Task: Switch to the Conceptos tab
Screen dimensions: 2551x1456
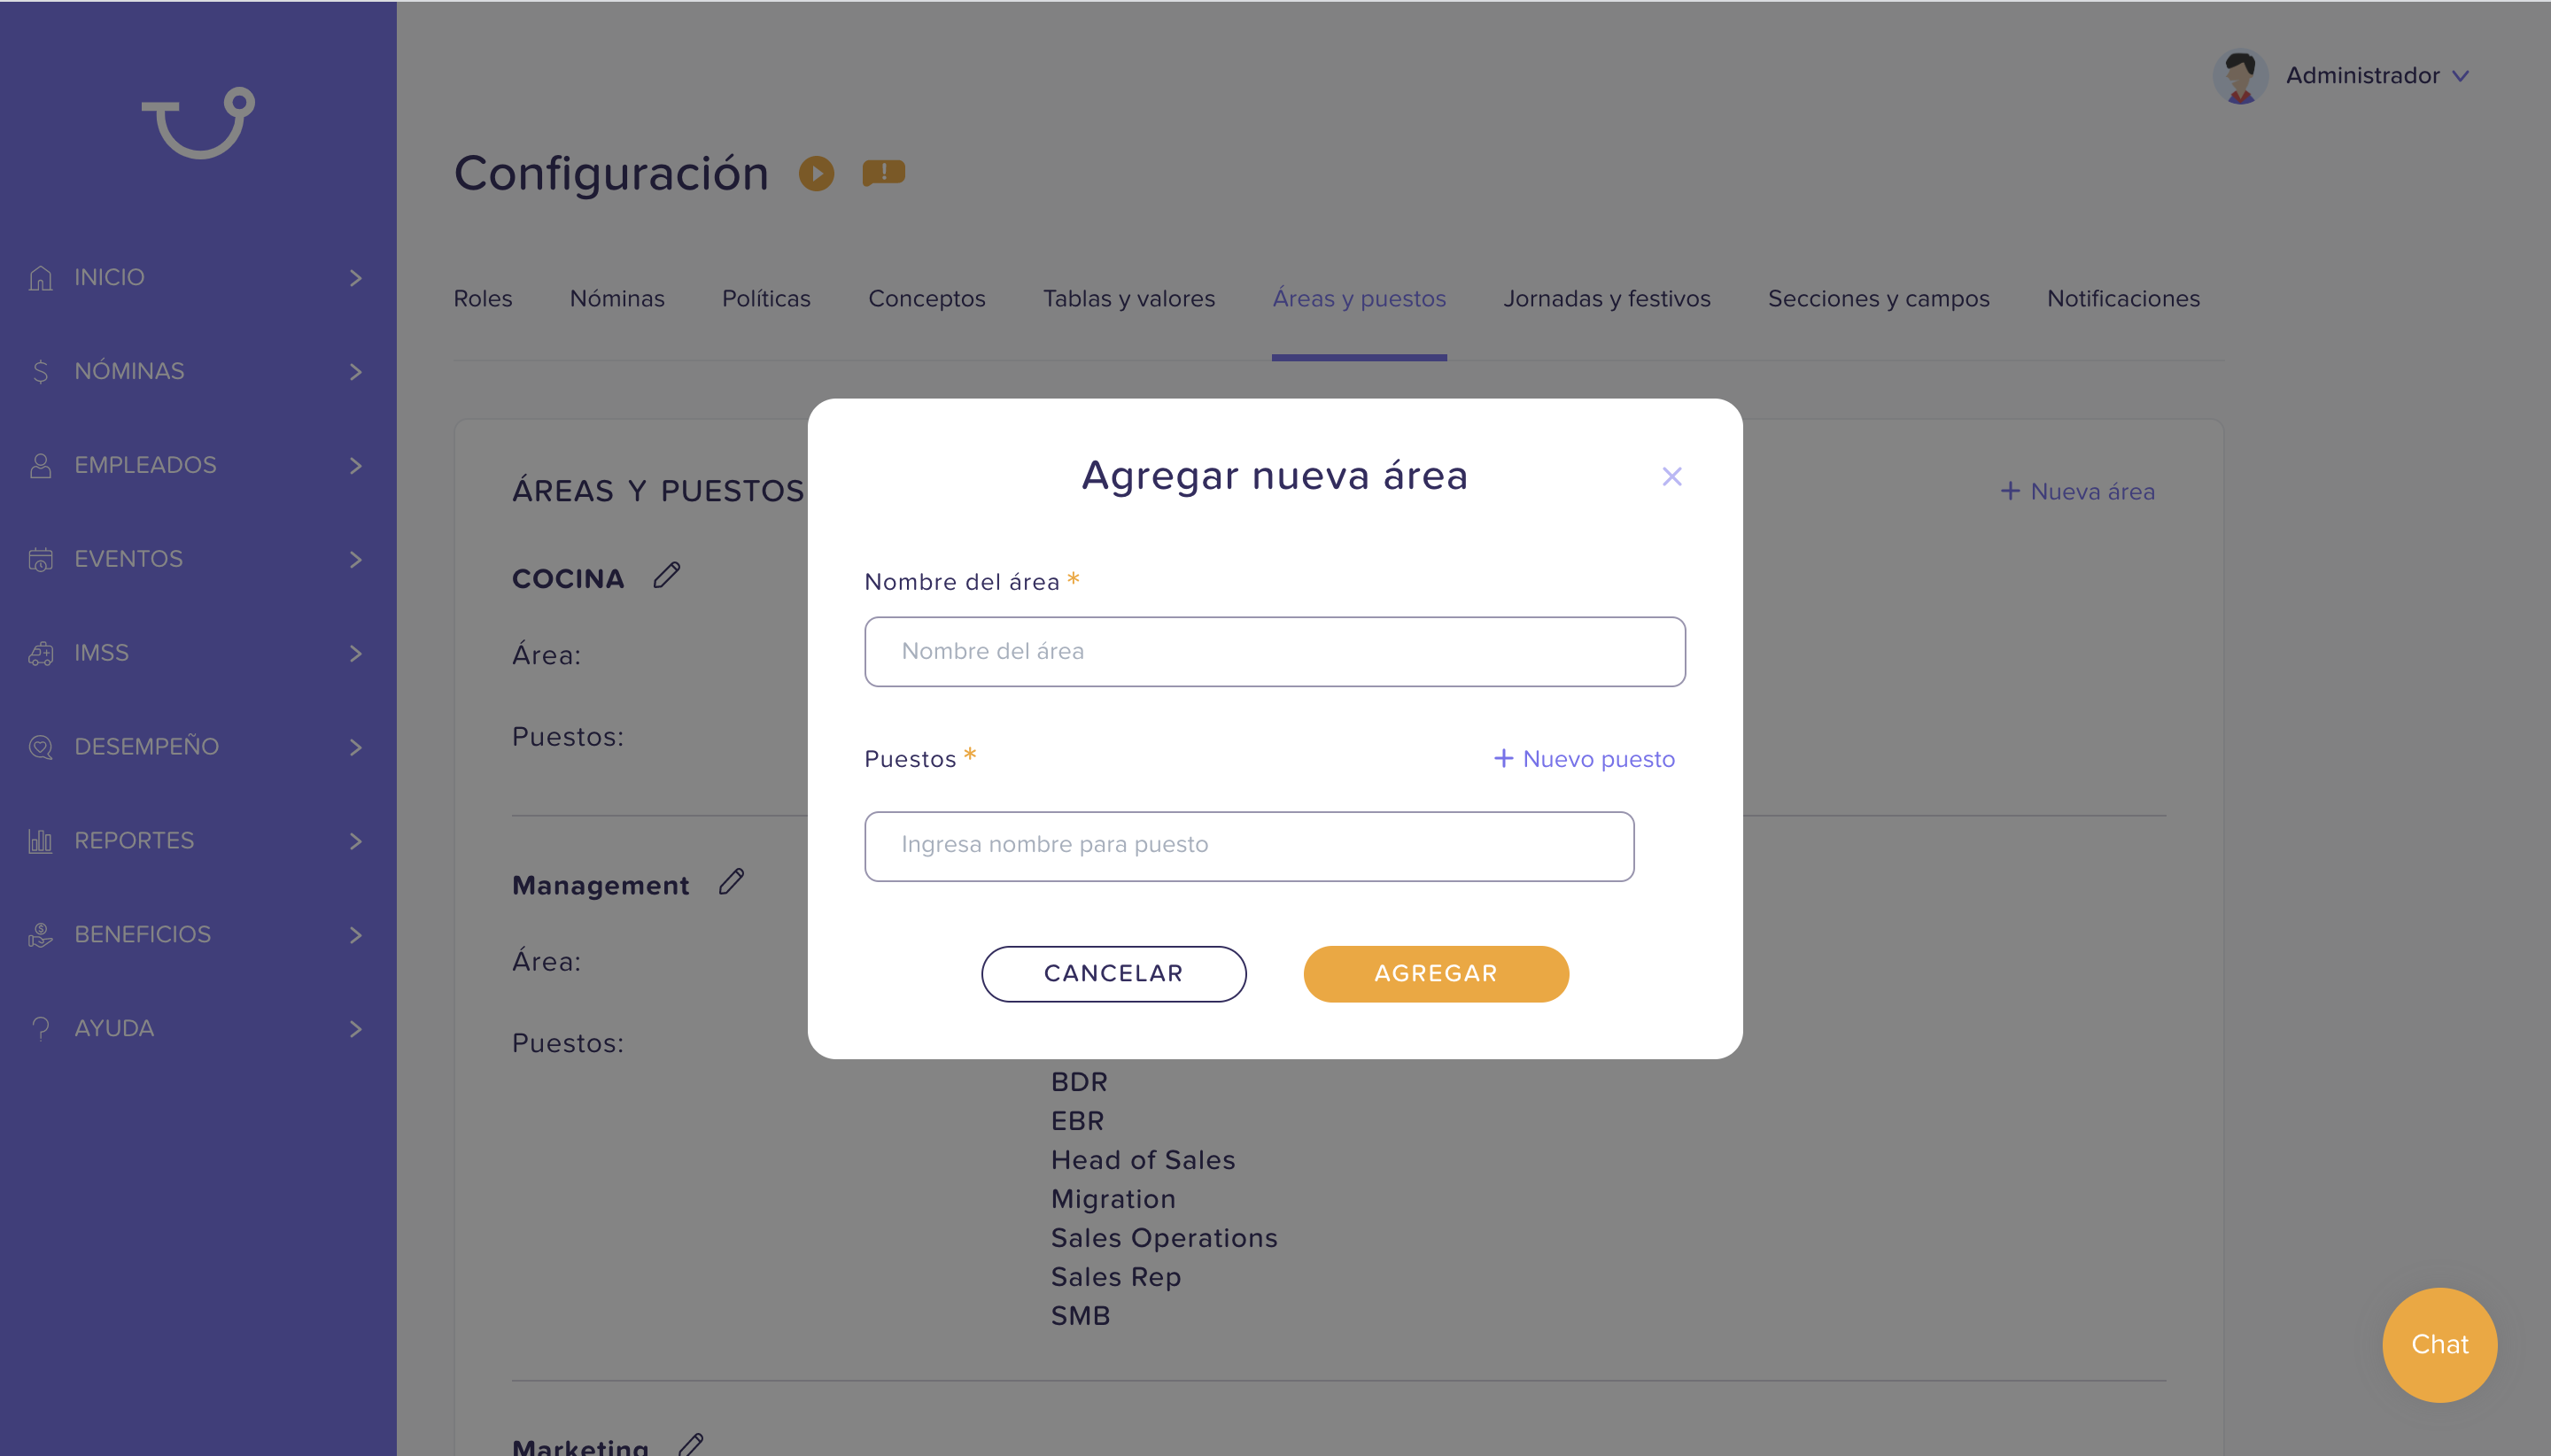Action: (x=926, y=298)
